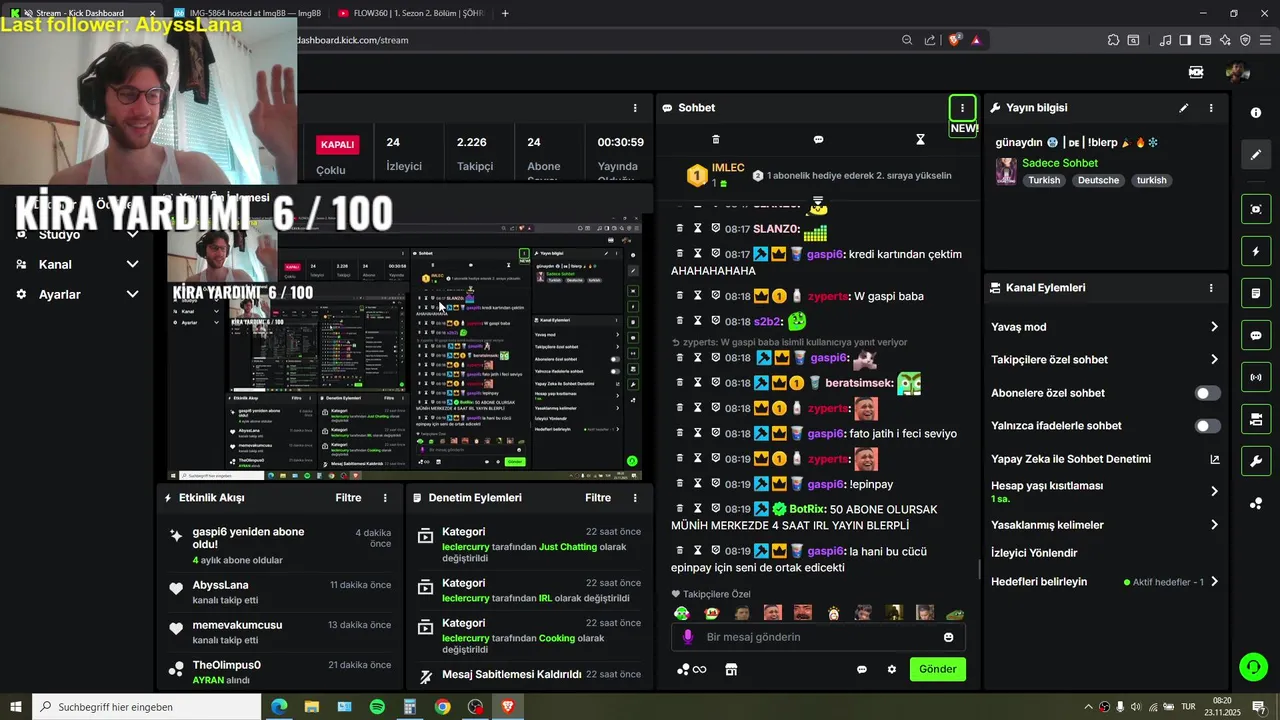Click the Gönder send button
1280x720 pixels.
point(938,669)
